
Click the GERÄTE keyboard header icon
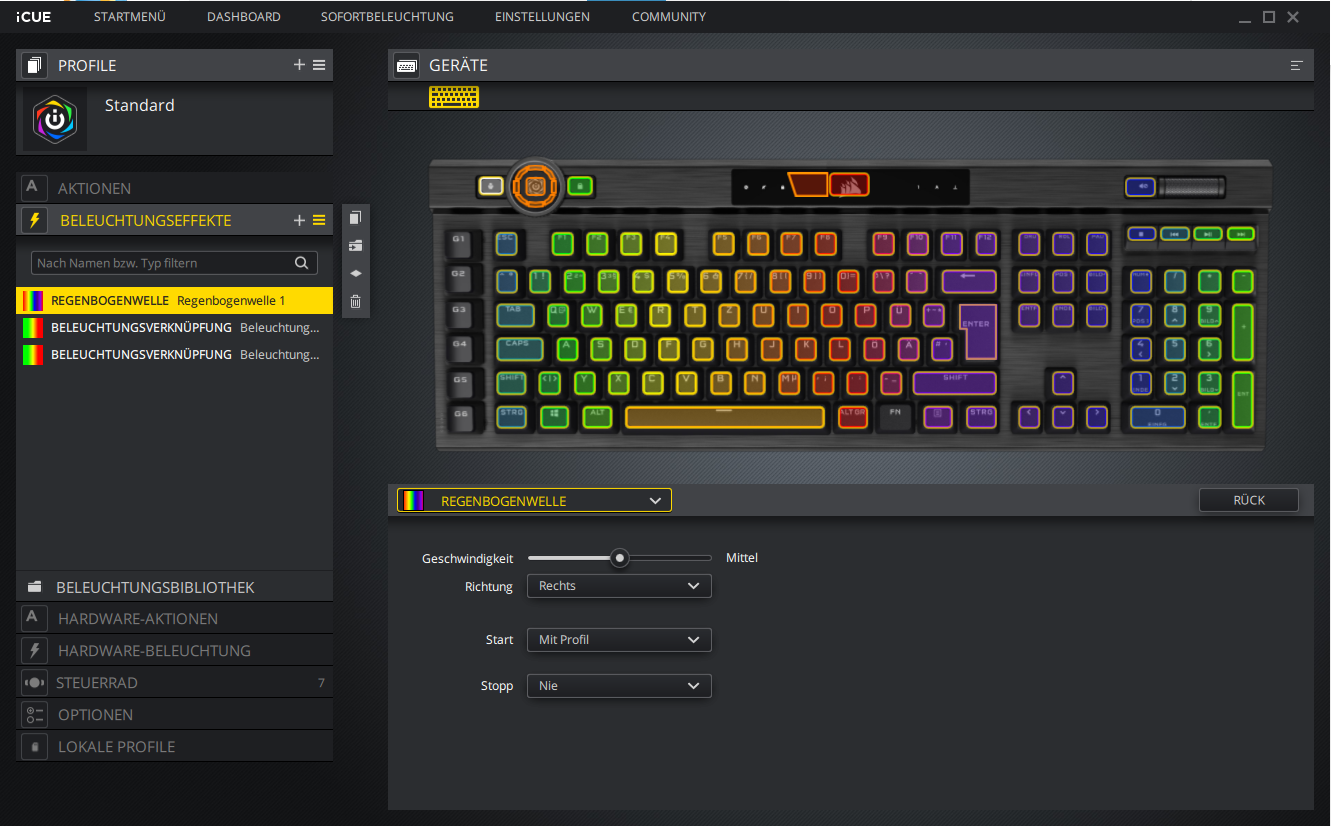[x=407, y=65]
